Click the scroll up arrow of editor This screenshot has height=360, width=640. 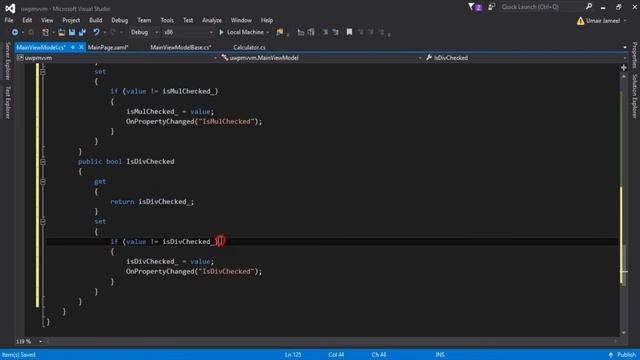click(624, 76)
